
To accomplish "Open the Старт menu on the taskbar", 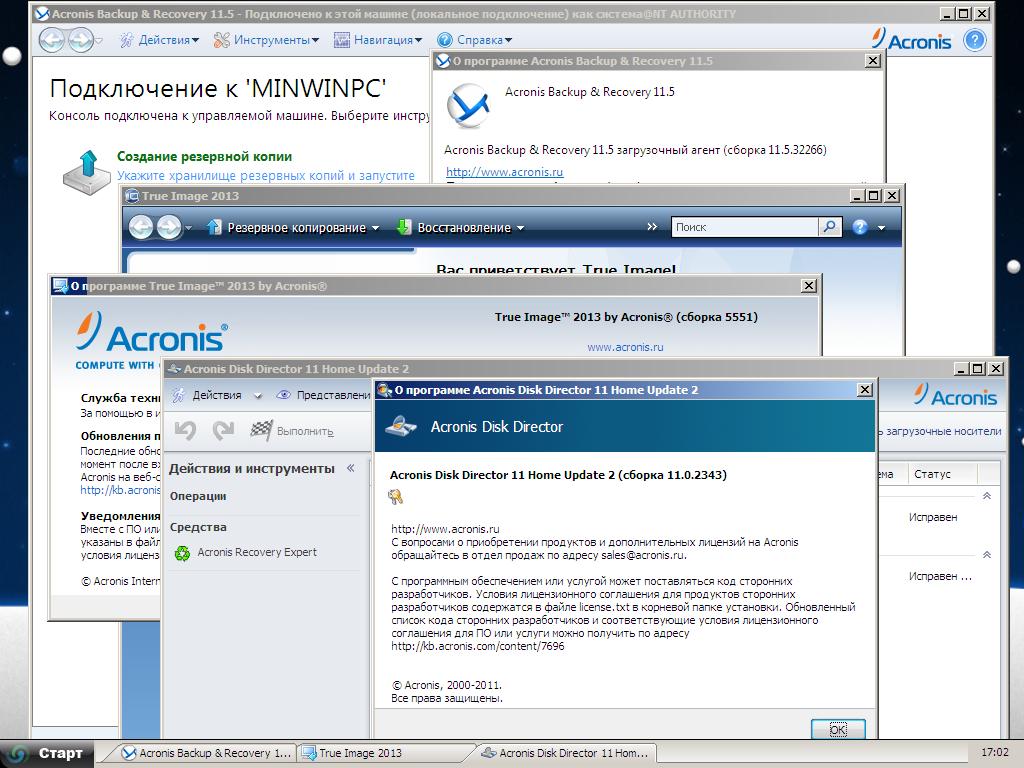I will (48, 753).
